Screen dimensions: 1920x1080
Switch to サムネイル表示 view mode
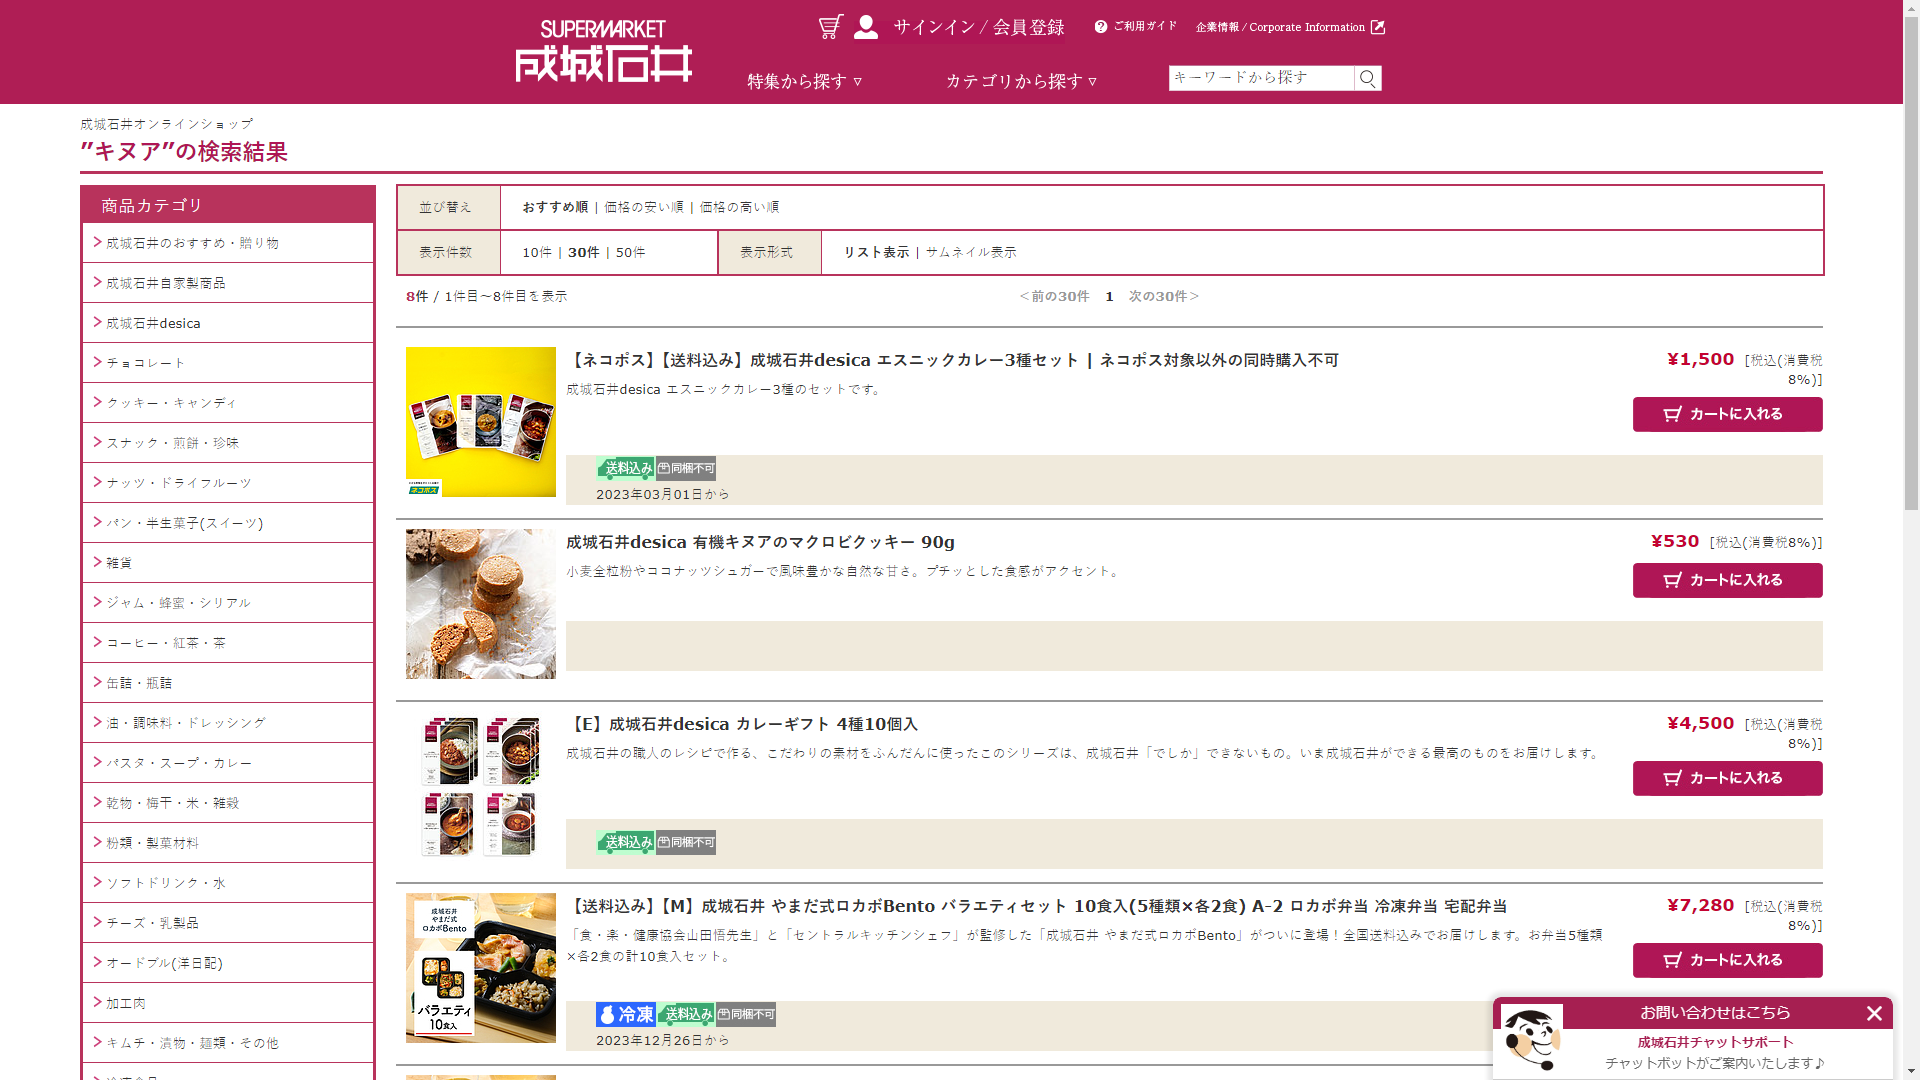pos(970,252)
